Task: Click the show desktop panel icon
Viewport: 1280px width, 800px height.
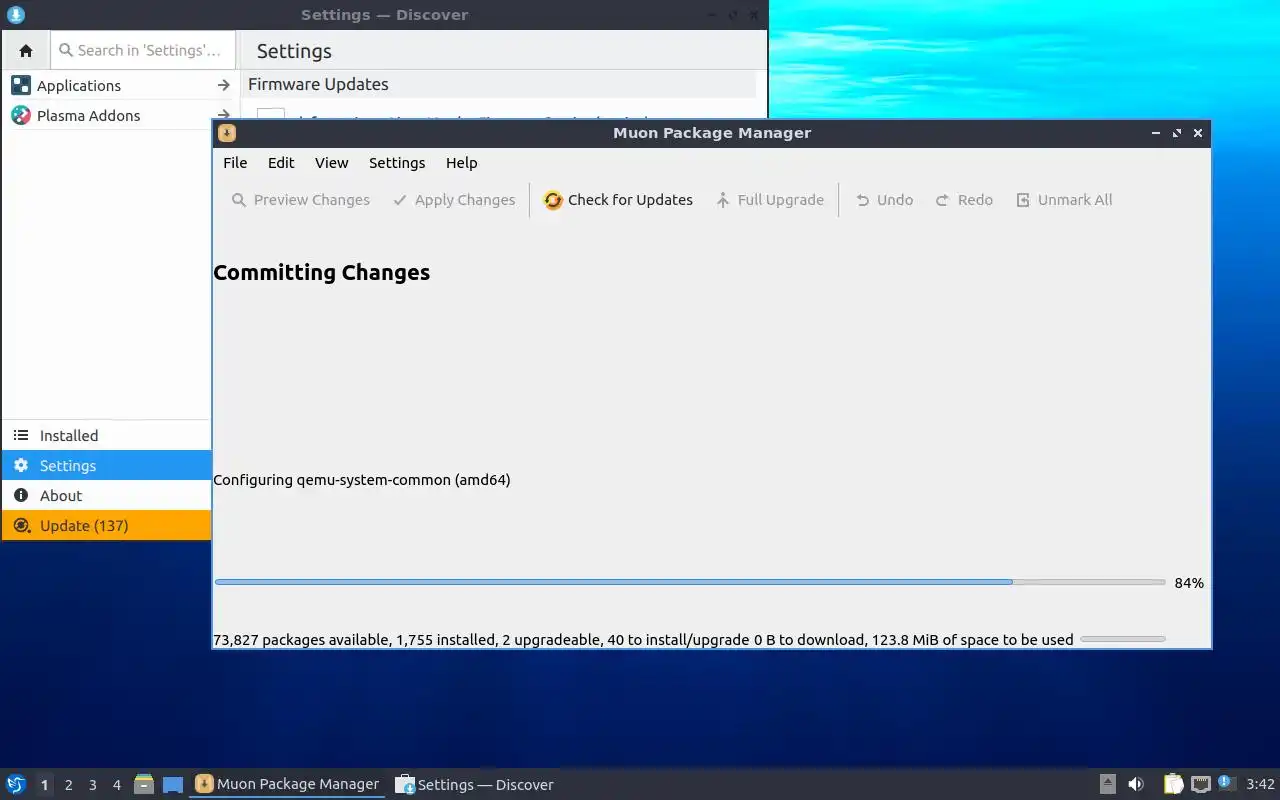Action: 173,785
